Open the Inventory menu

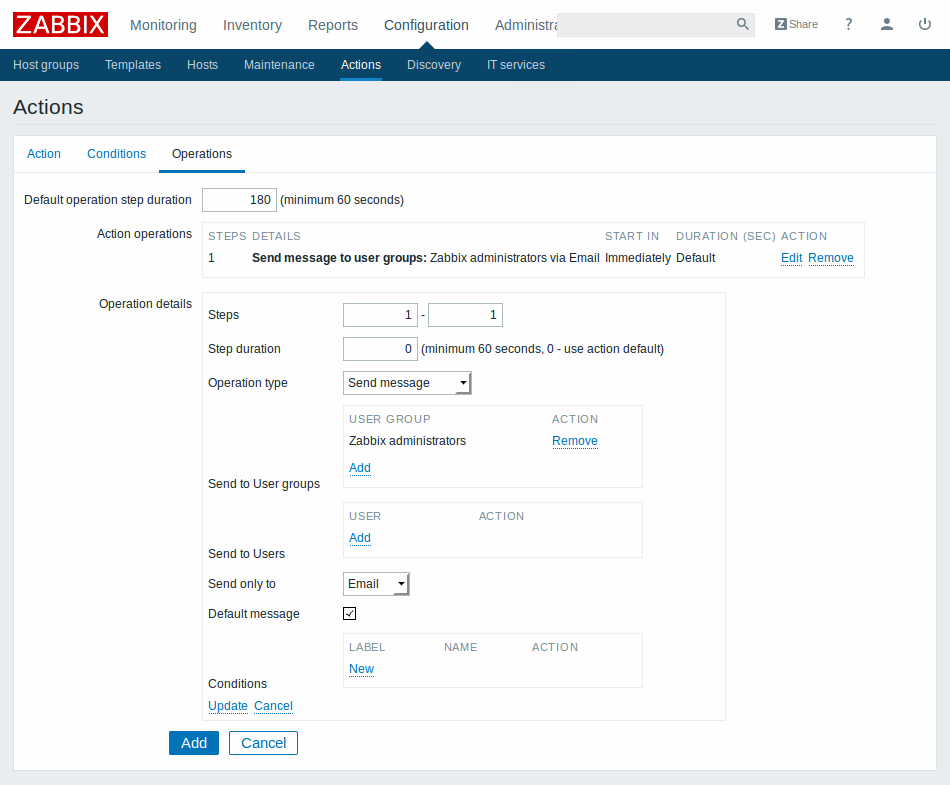[x=252, y=25]
